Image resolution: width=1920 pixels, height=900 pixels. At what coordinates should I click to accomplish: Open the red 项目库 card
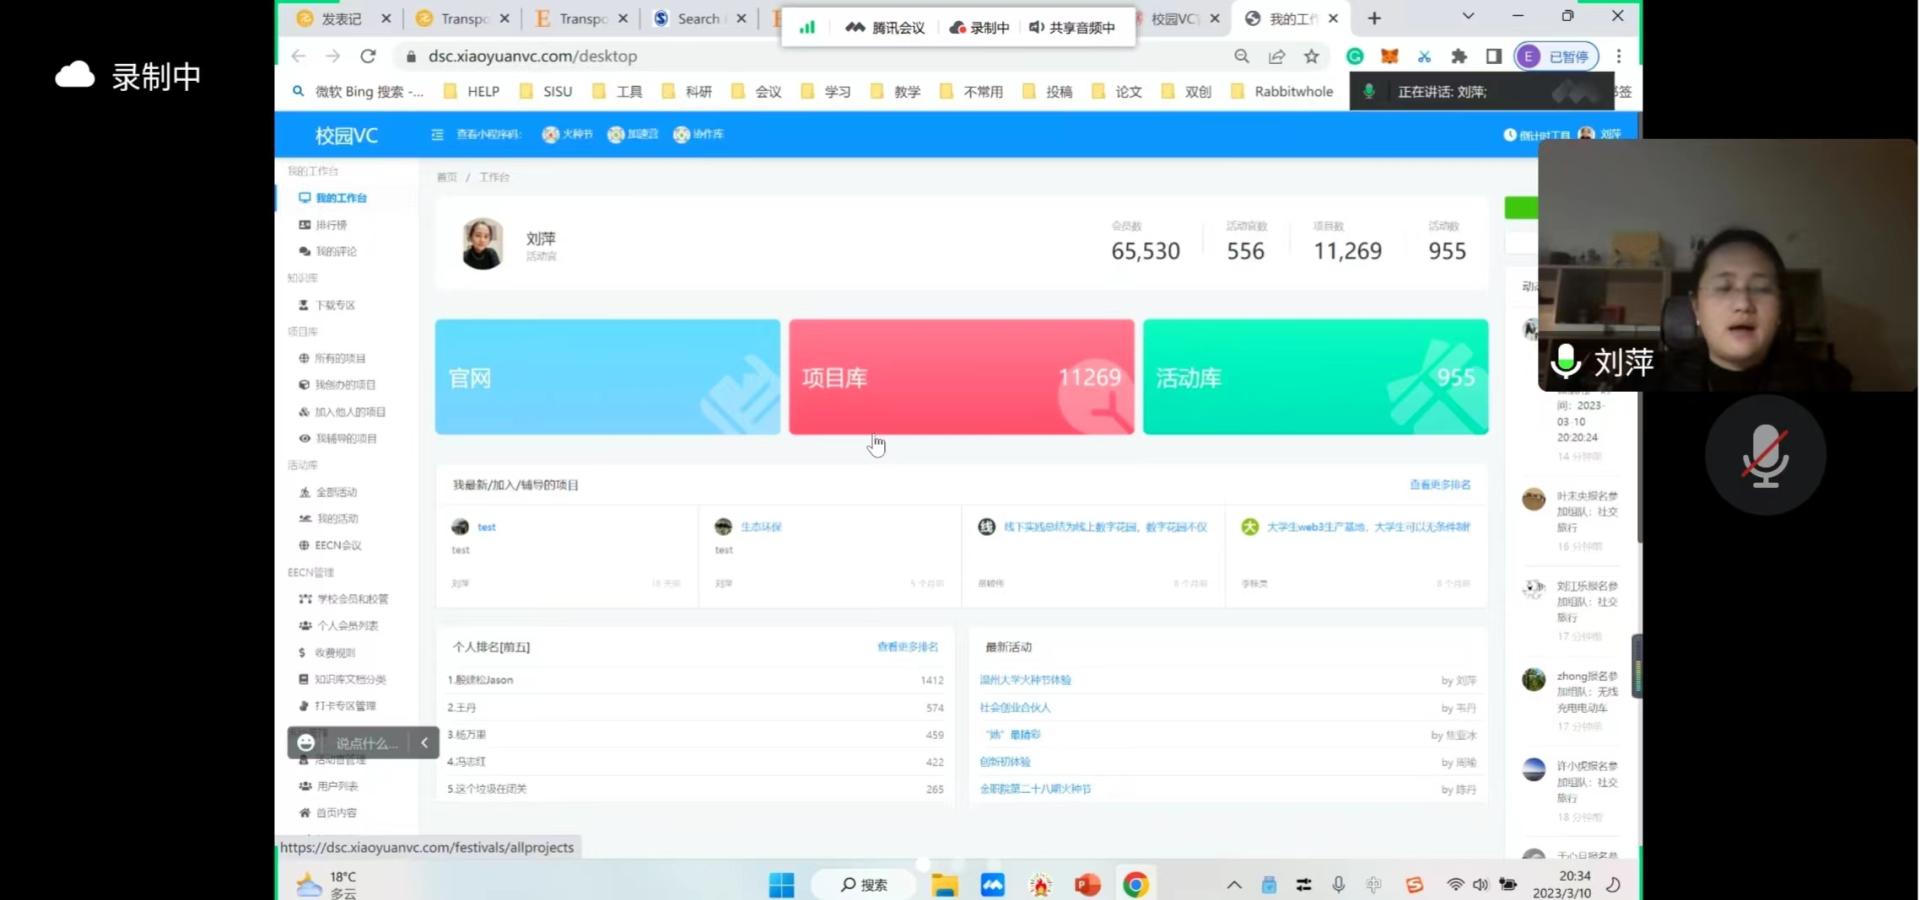tap(961, 377)
